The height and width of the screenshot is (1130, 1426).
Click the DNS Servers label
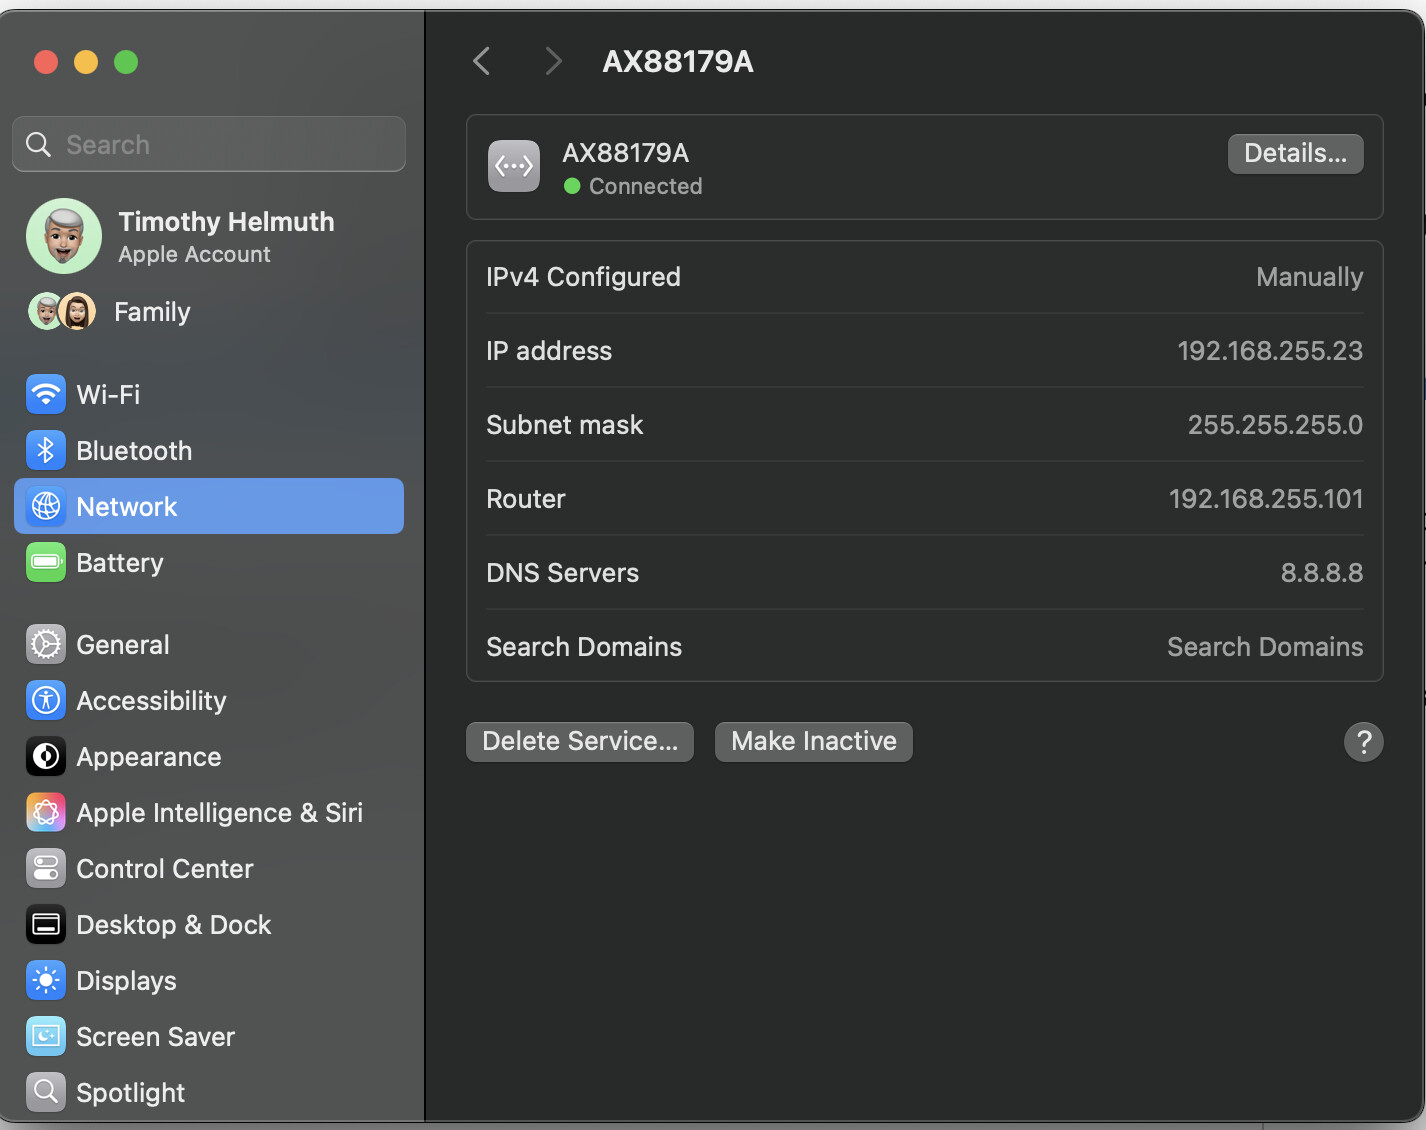pos(562,573)
